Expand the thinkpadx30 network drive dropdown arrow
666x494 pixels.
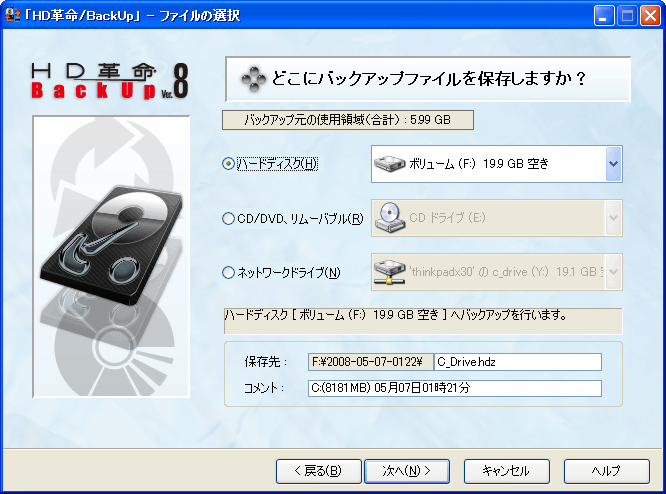(613, 272)
